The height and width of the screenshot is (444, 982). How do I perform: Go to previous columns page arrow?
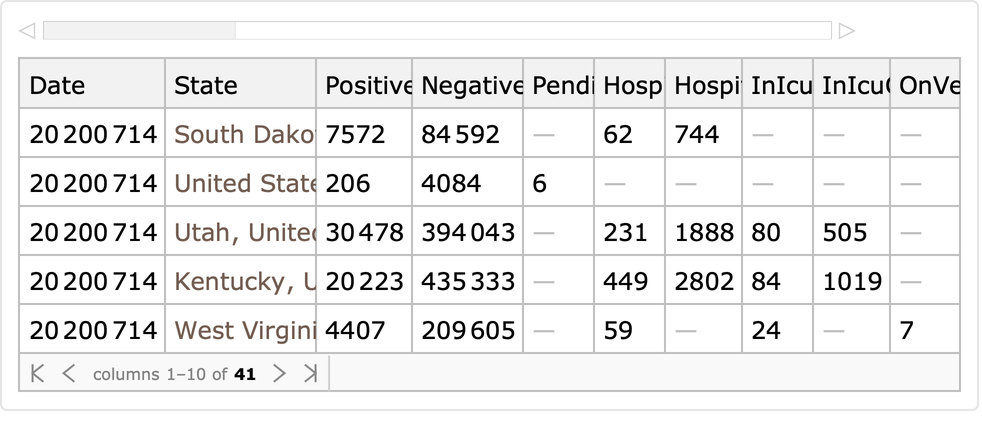click(68, 374)
